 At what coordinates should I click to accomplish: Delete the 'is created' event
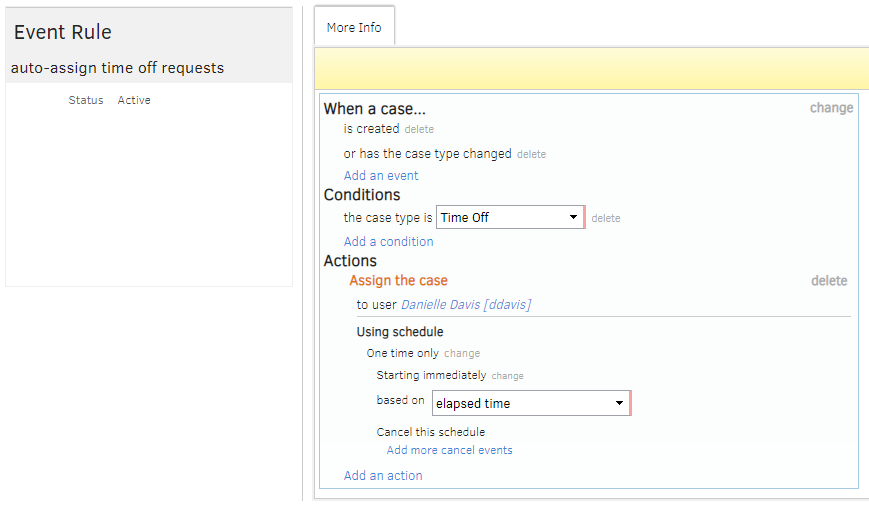(419, 130)
